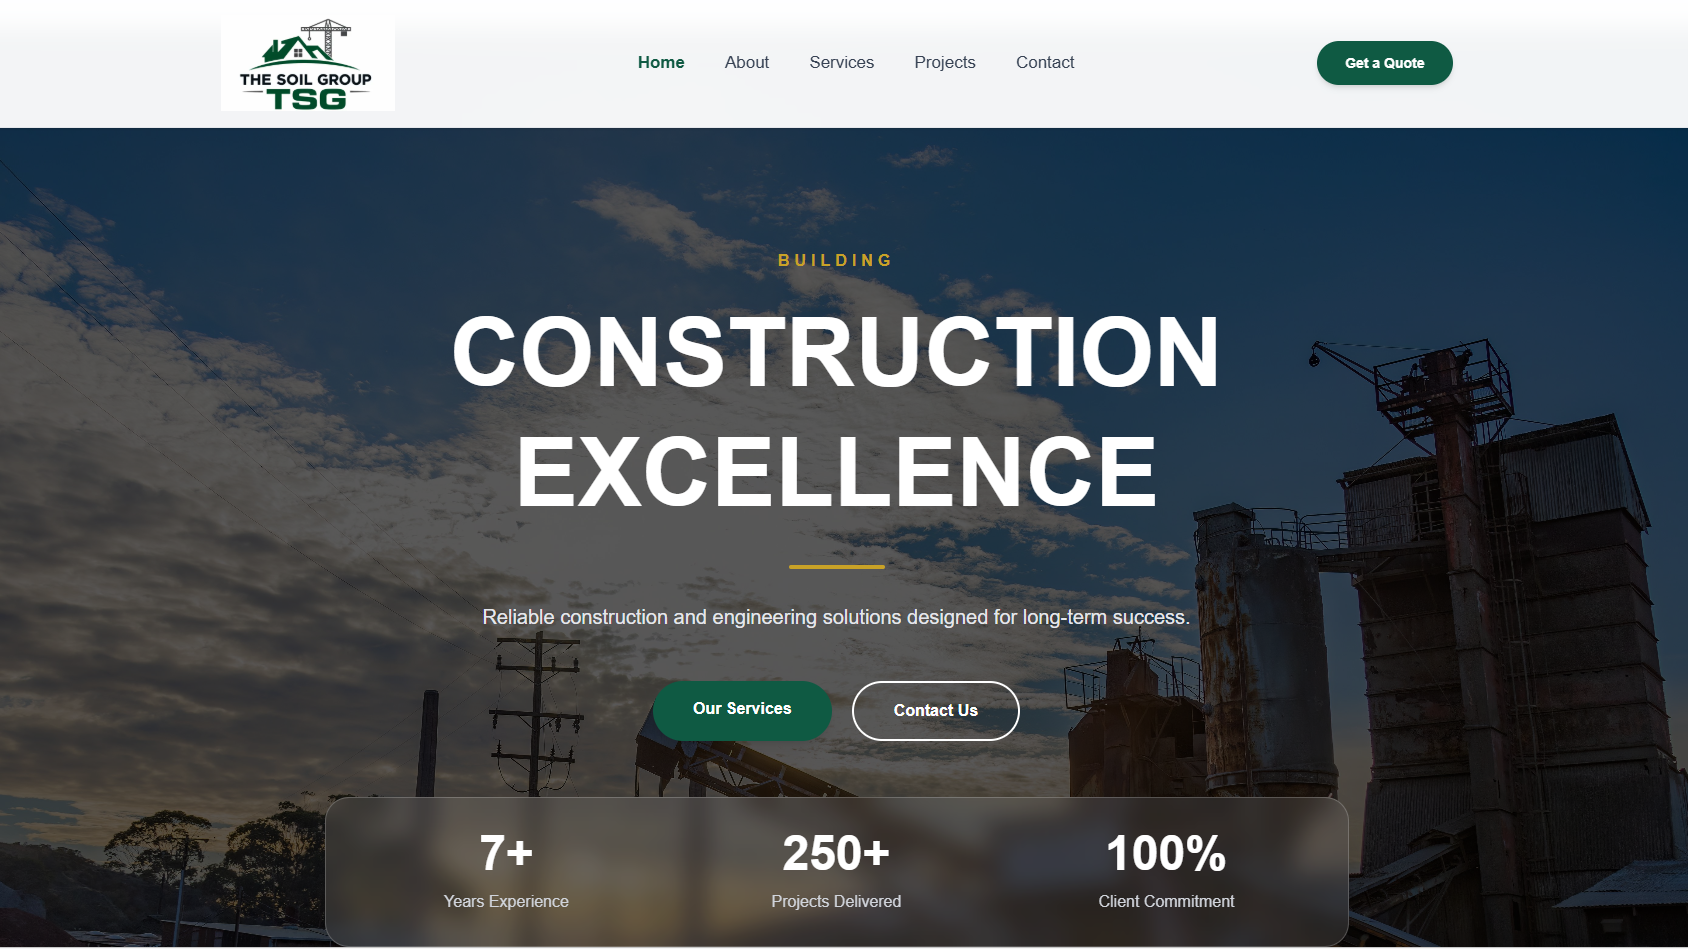Select the 250+ Projects Delivered stat

pos(836,870)
